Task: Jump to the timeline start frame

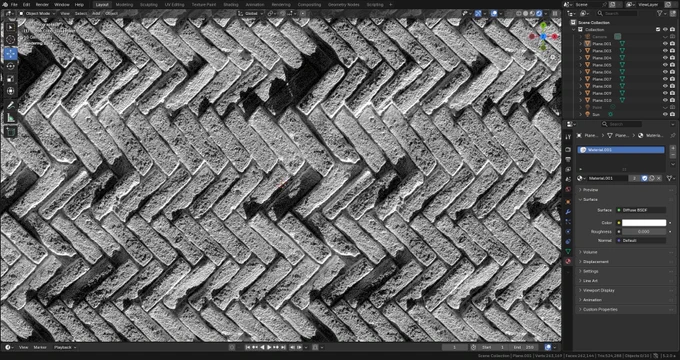Action: [x=248, y=347]
